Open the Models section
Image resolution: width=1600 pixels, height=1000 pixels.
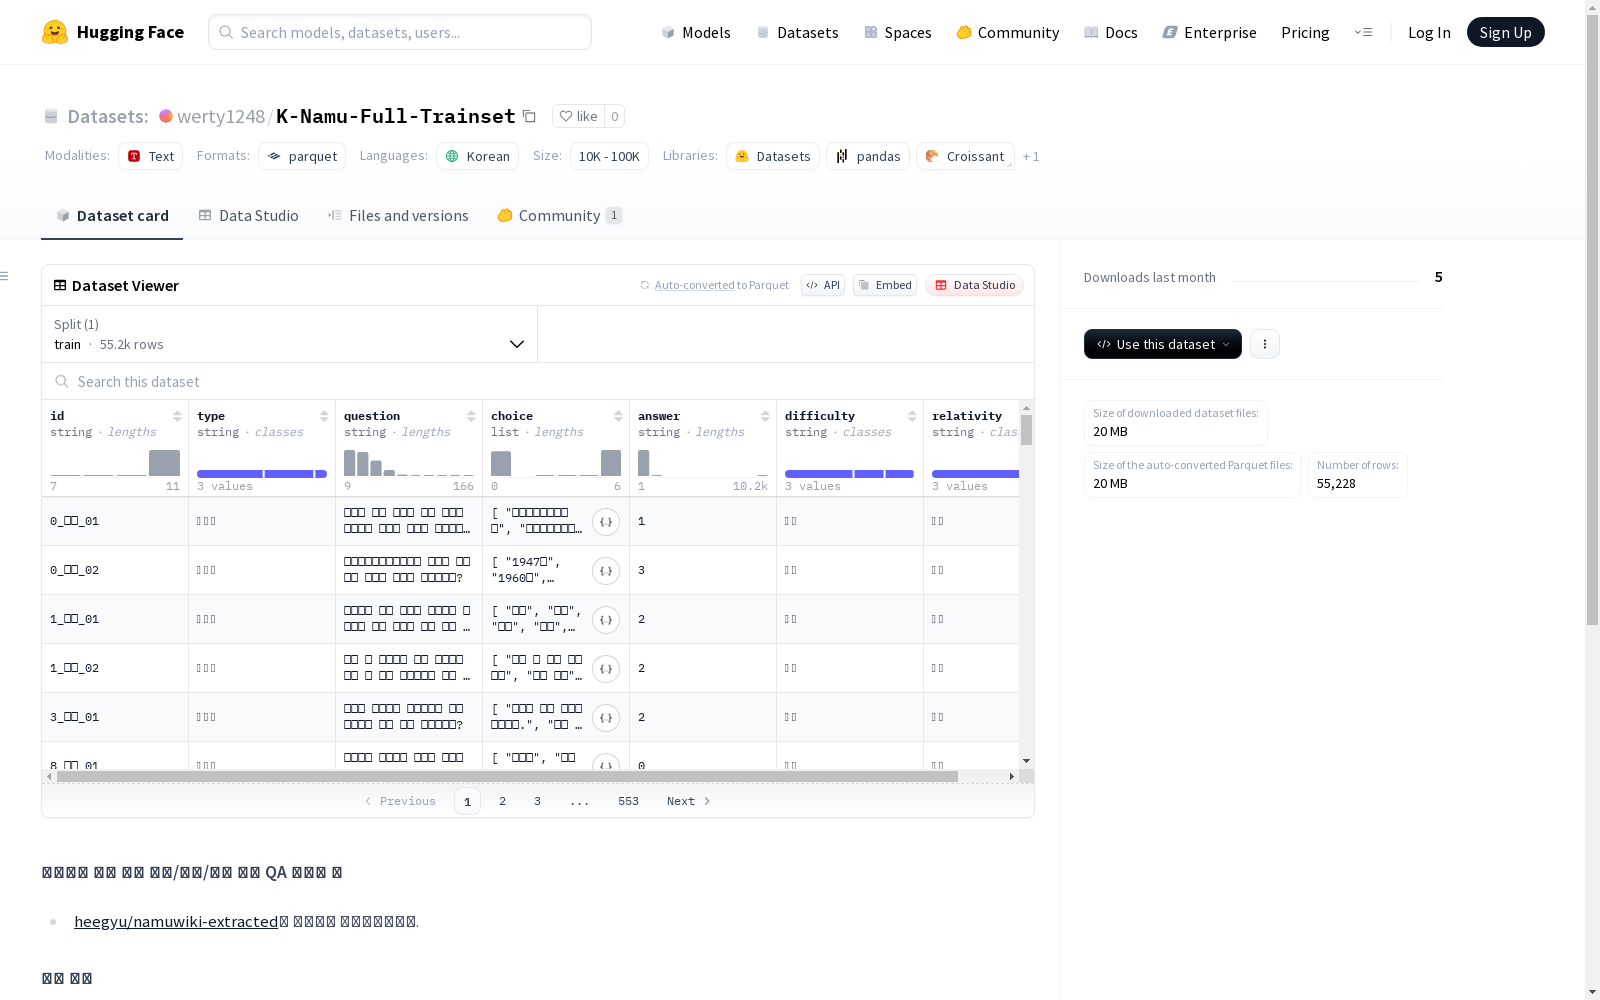tap(696, 32)
